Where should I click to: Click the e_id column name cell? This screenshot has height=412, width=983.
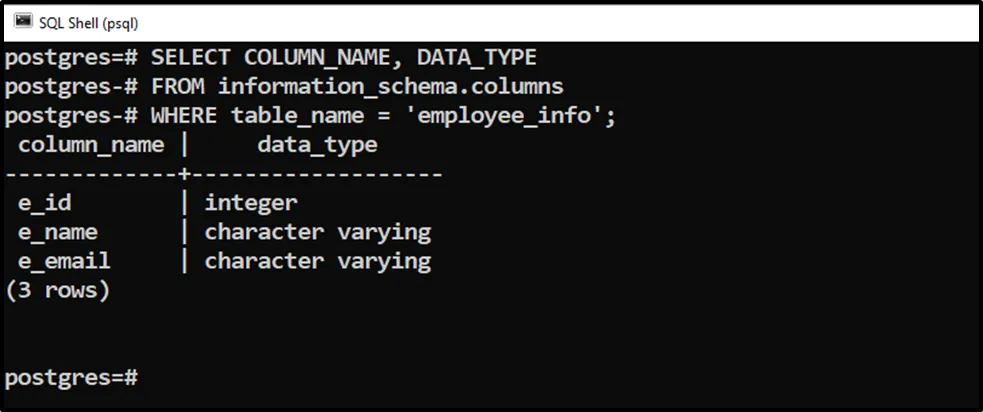pyautogui.click(x=45, y=203)
